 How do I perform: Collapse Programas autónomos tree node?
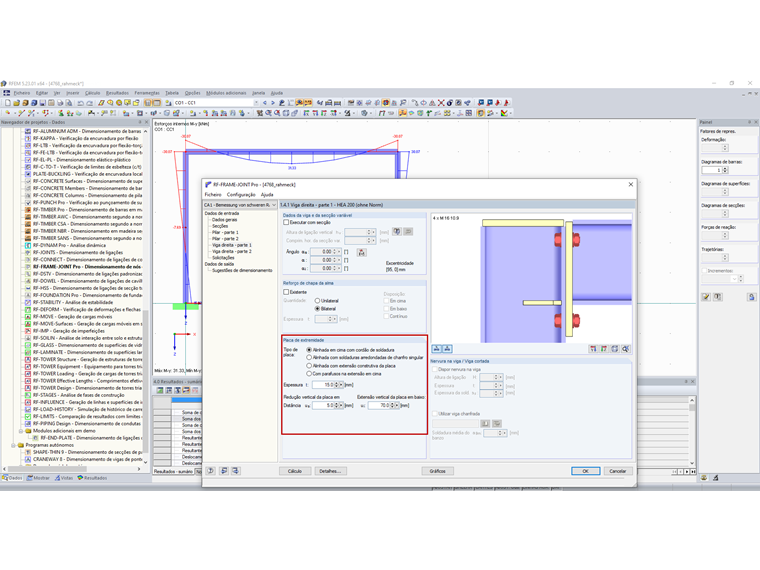point(14,445)
